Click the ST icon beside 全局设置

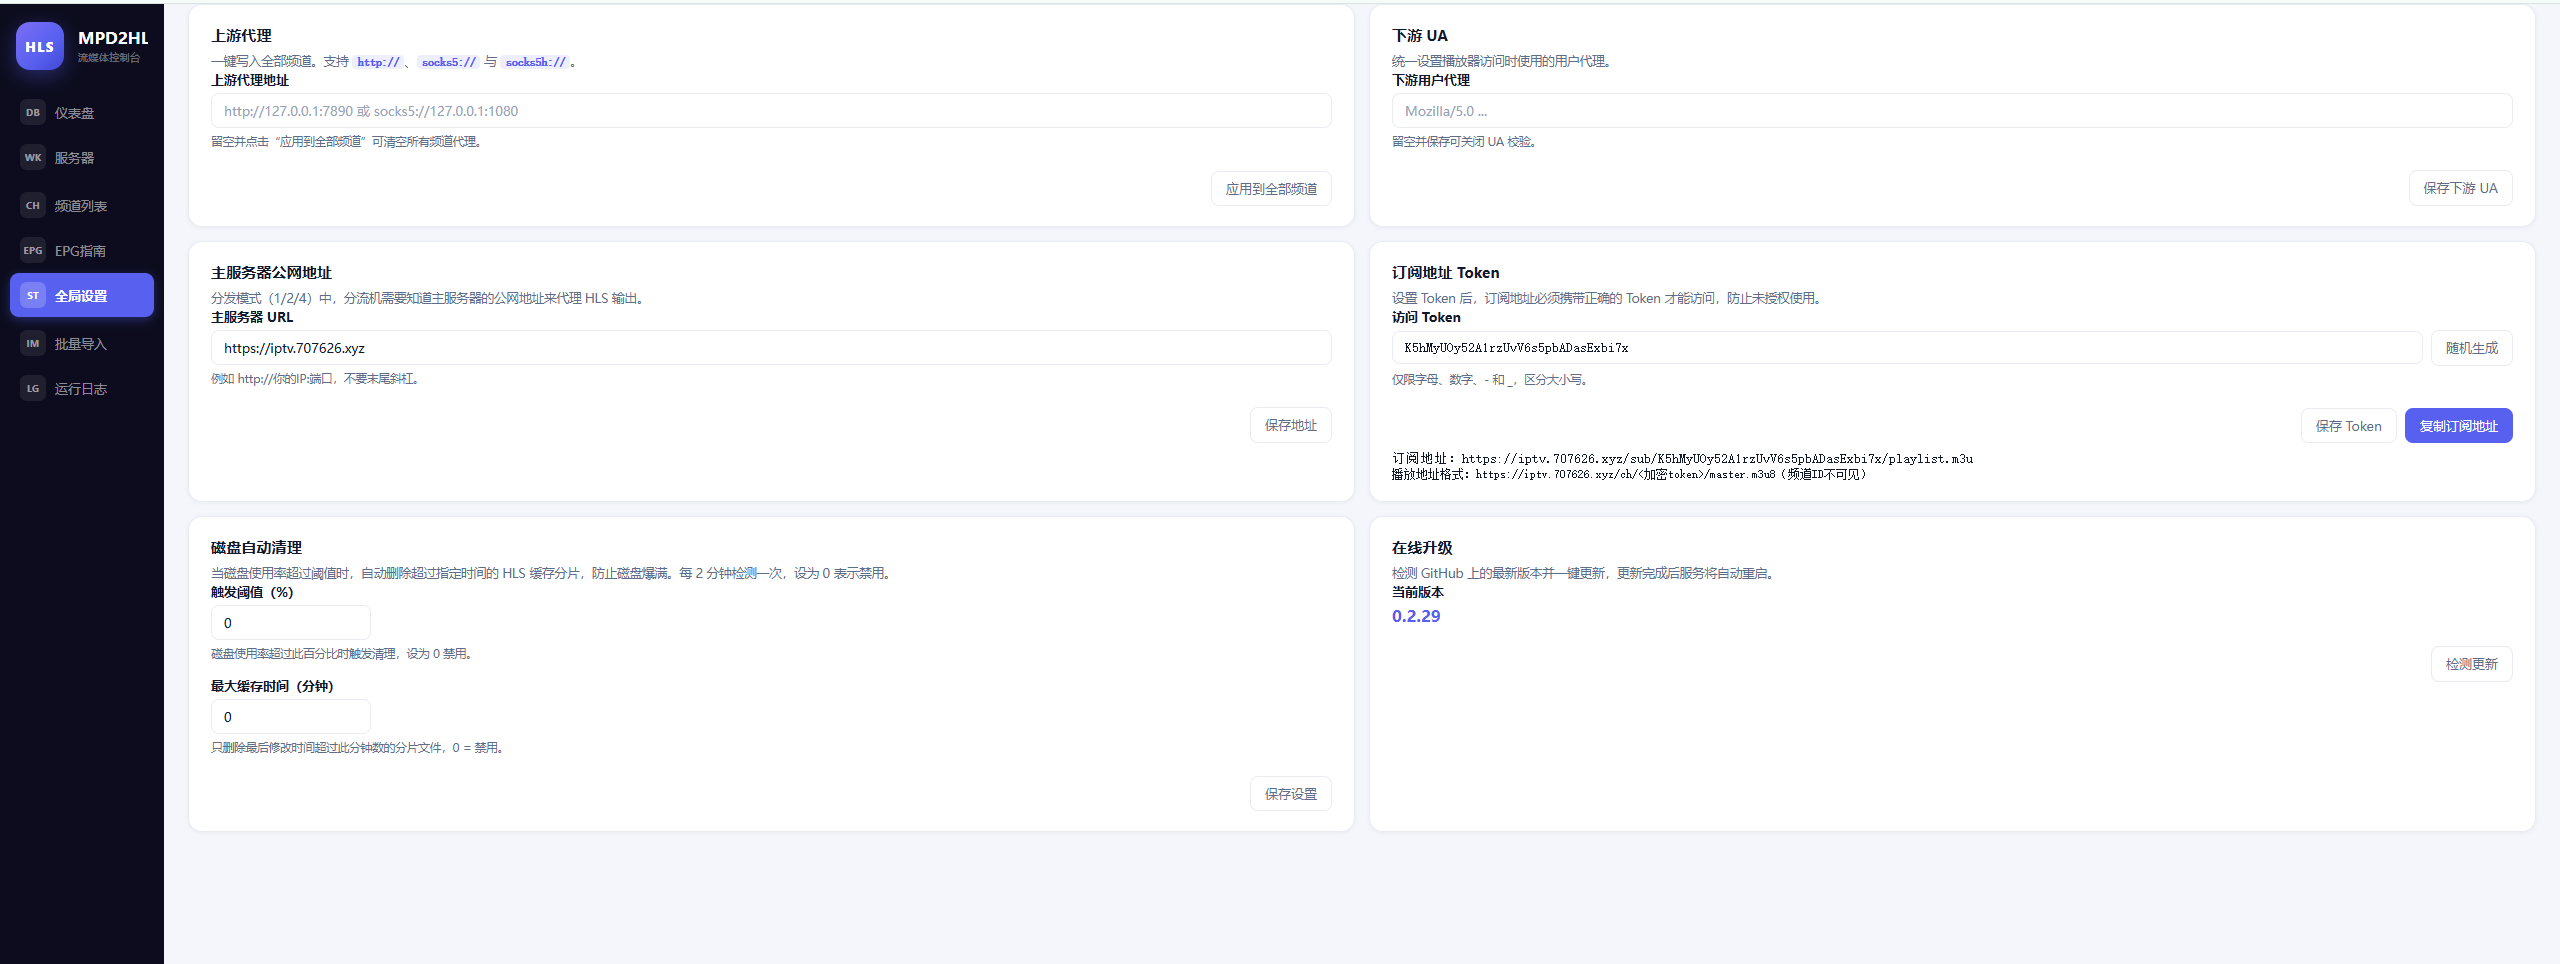pos(33,296)
